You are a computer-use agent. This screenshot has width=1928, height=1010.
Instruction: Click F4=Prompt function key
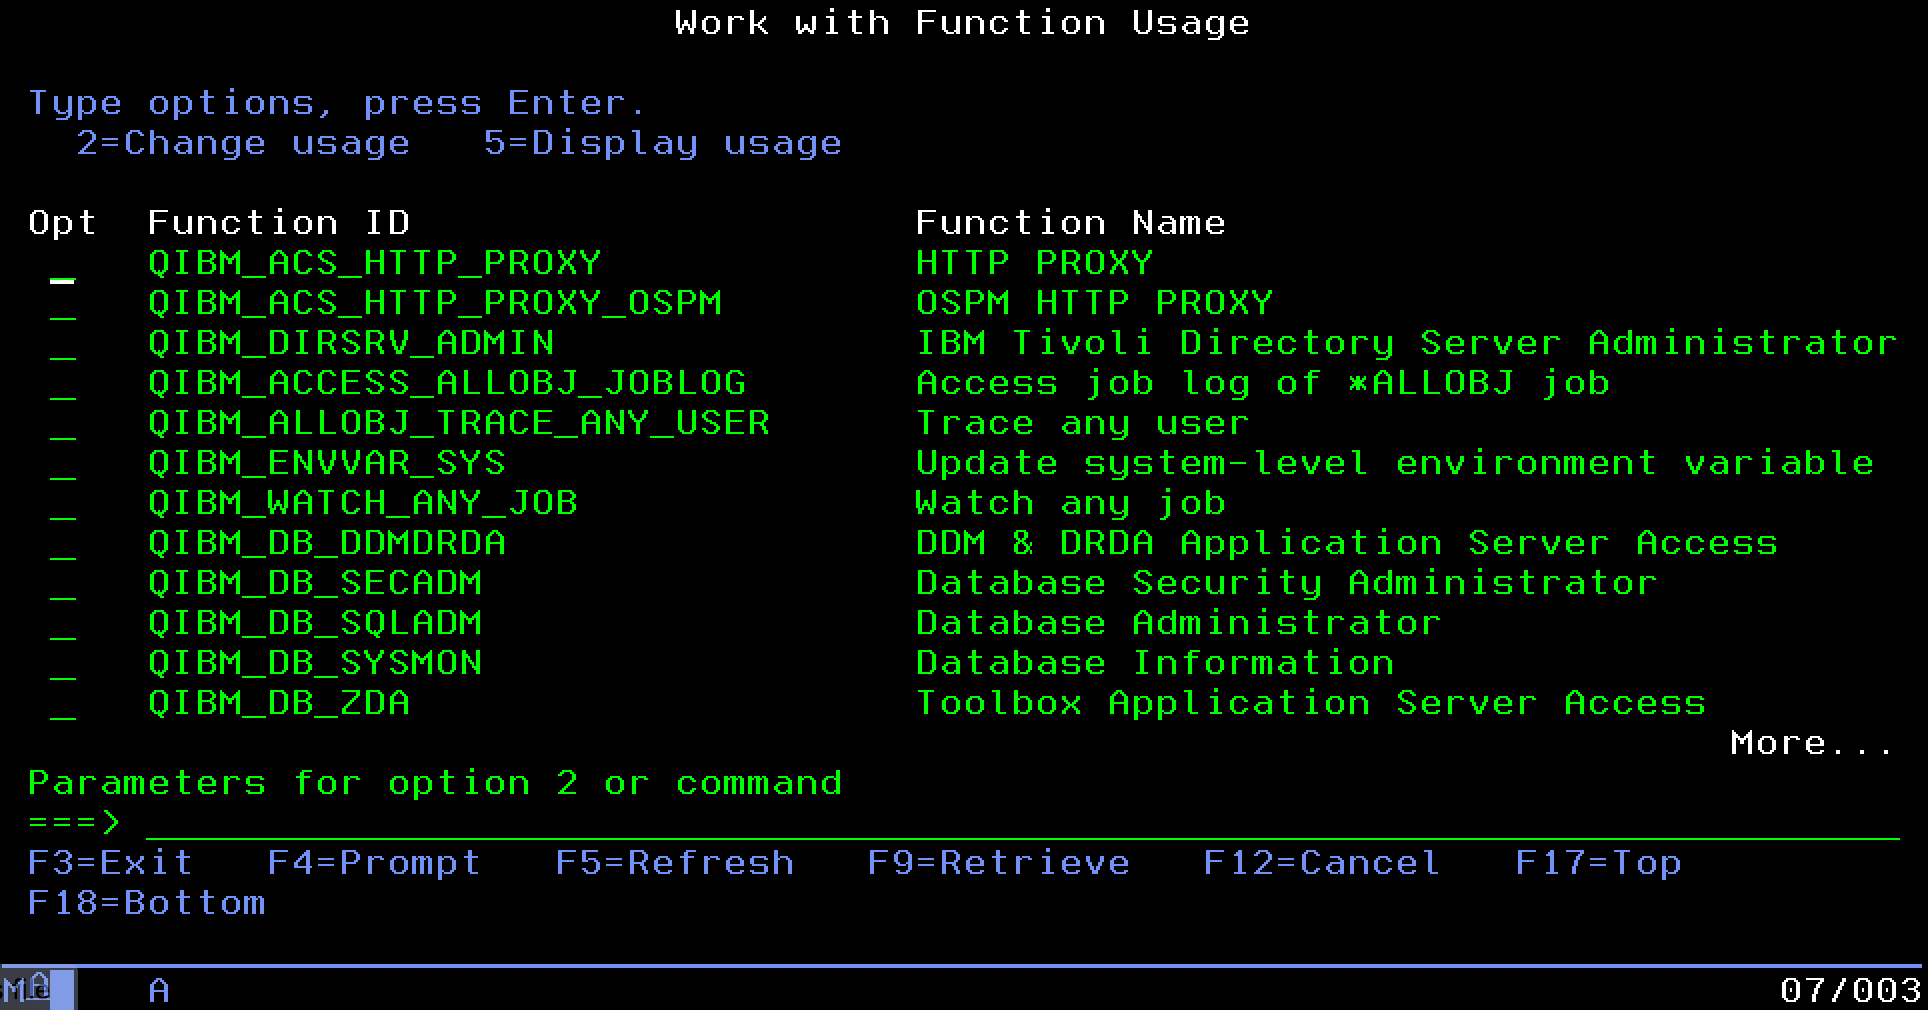pos(374,863)
